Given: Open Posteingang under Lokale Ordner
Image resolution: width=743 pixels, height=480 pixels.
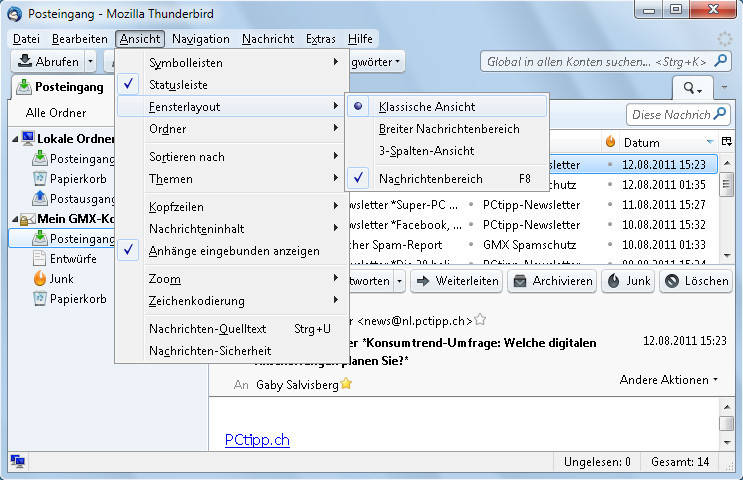Looking at the screenshot, I should (73, 159).
